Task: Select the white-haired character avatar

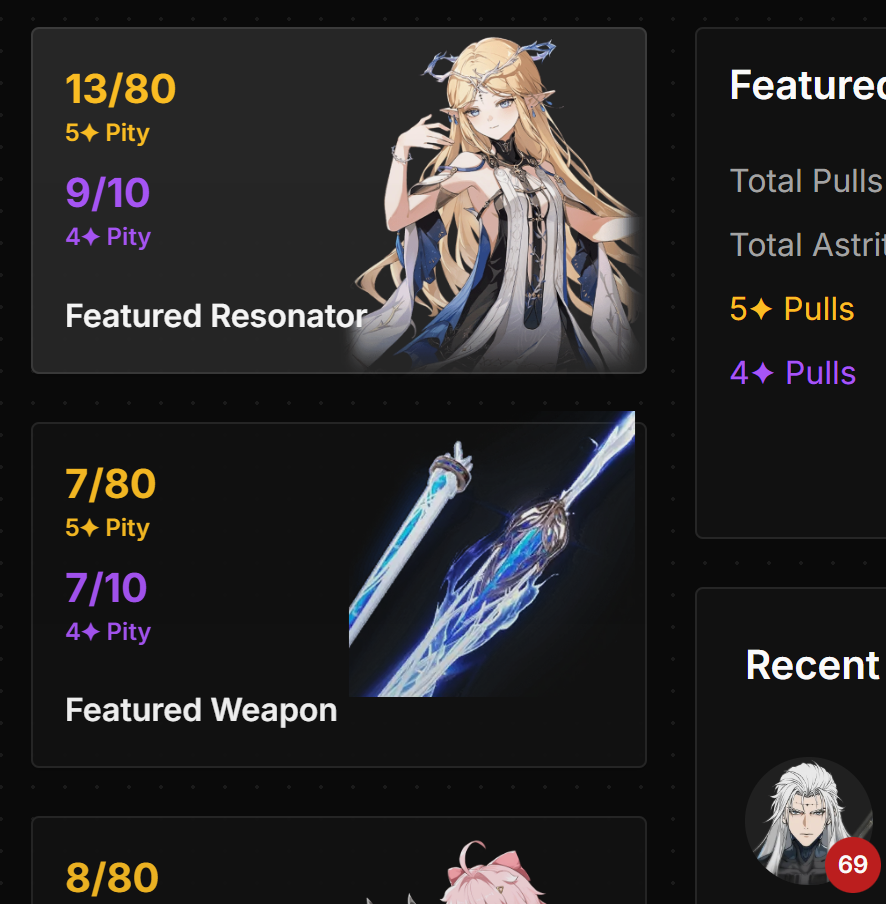Action: pyautogui.click(x=808, y=821)
